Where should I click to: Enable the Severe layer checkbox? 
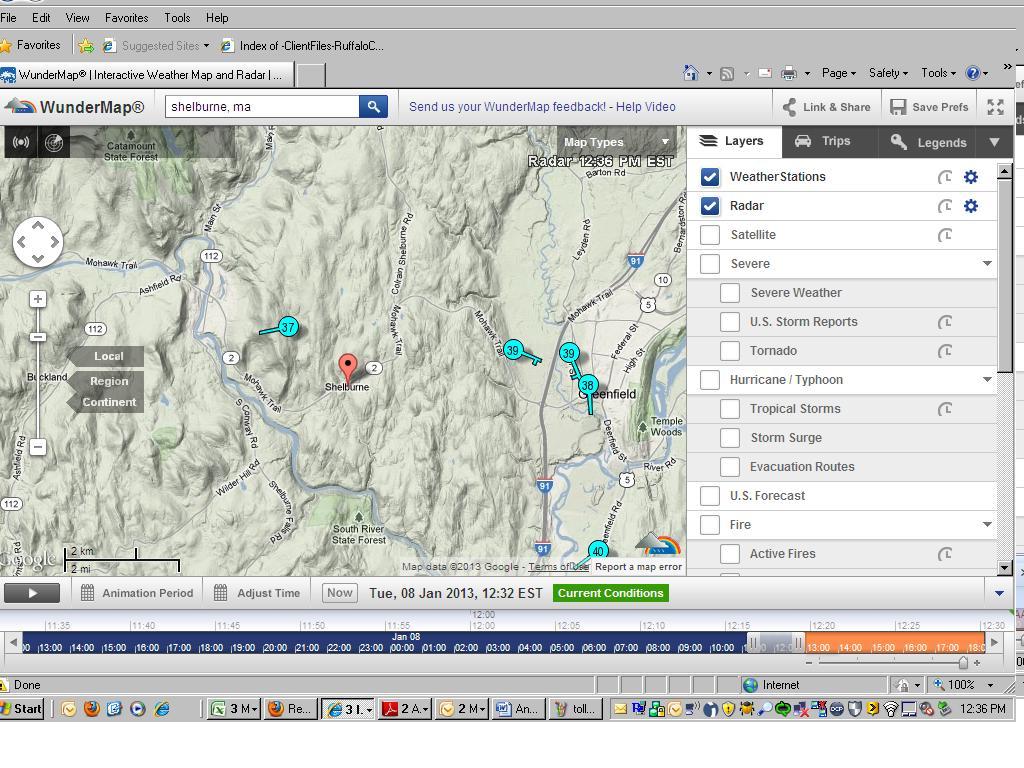pyautogui.click(x=710, y=264)
